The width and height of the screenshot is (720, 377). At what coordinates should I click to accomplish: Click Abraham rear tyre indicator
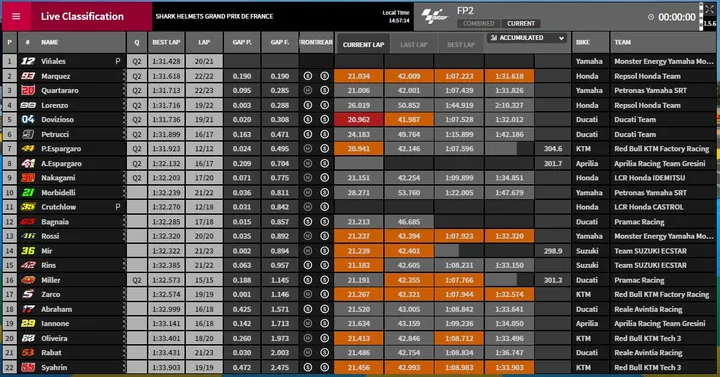pyautogui.click(x=325, y=309)
